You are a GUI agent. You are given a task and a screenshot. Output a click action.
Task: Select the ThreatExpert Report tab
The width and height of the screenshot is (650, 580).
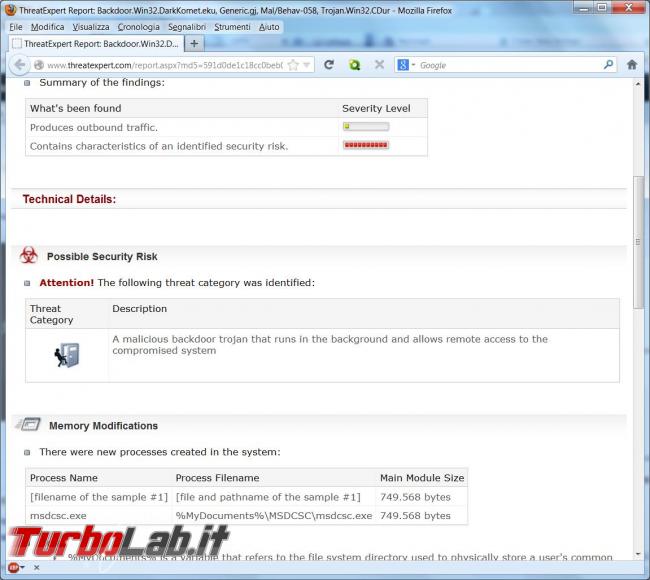(96, 44)
